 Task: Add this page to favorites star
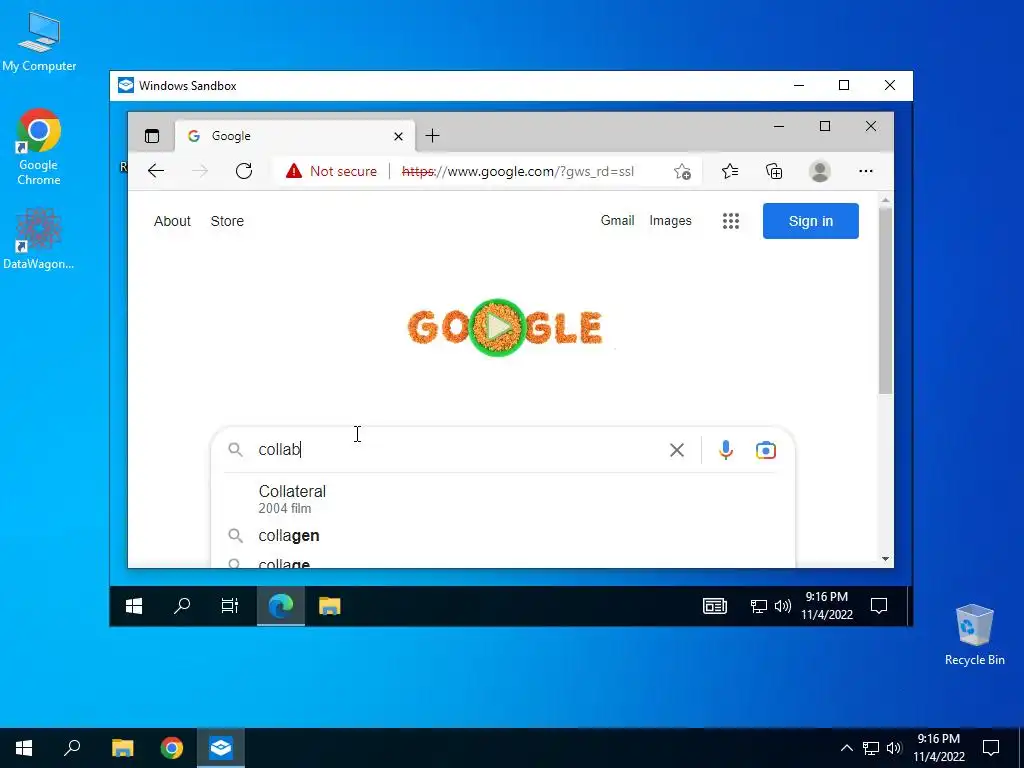[682, 171]
